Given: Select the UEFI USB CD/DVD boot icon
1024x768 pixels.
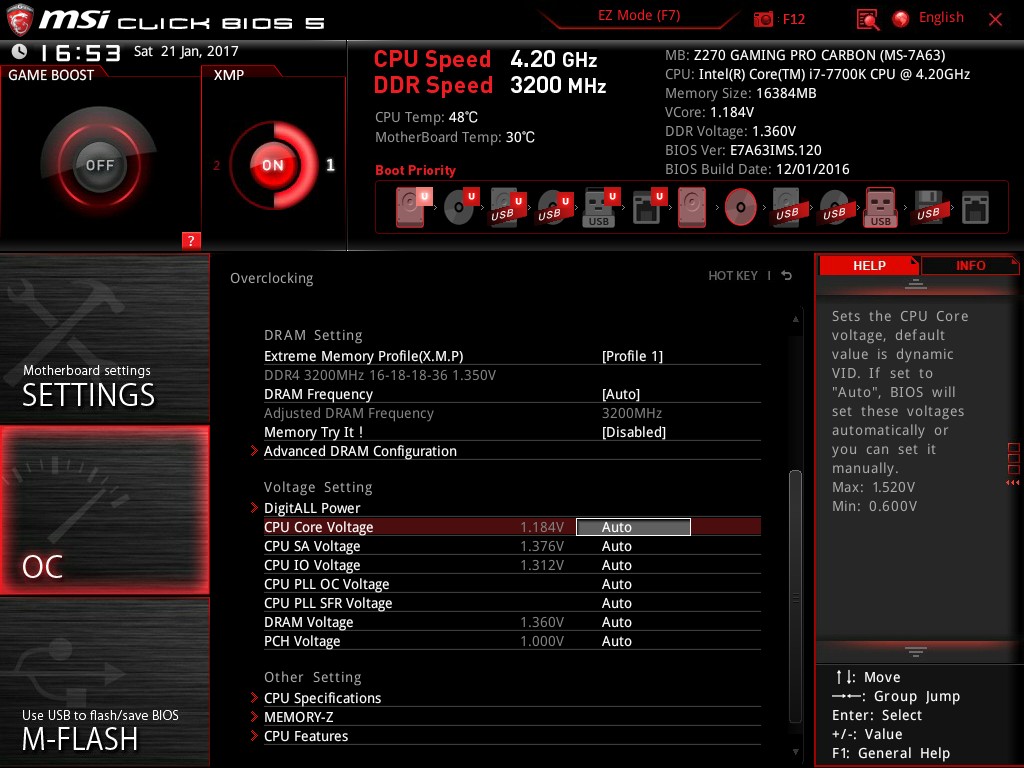Looking at the screenshot, I should click(x=555, y=207).
